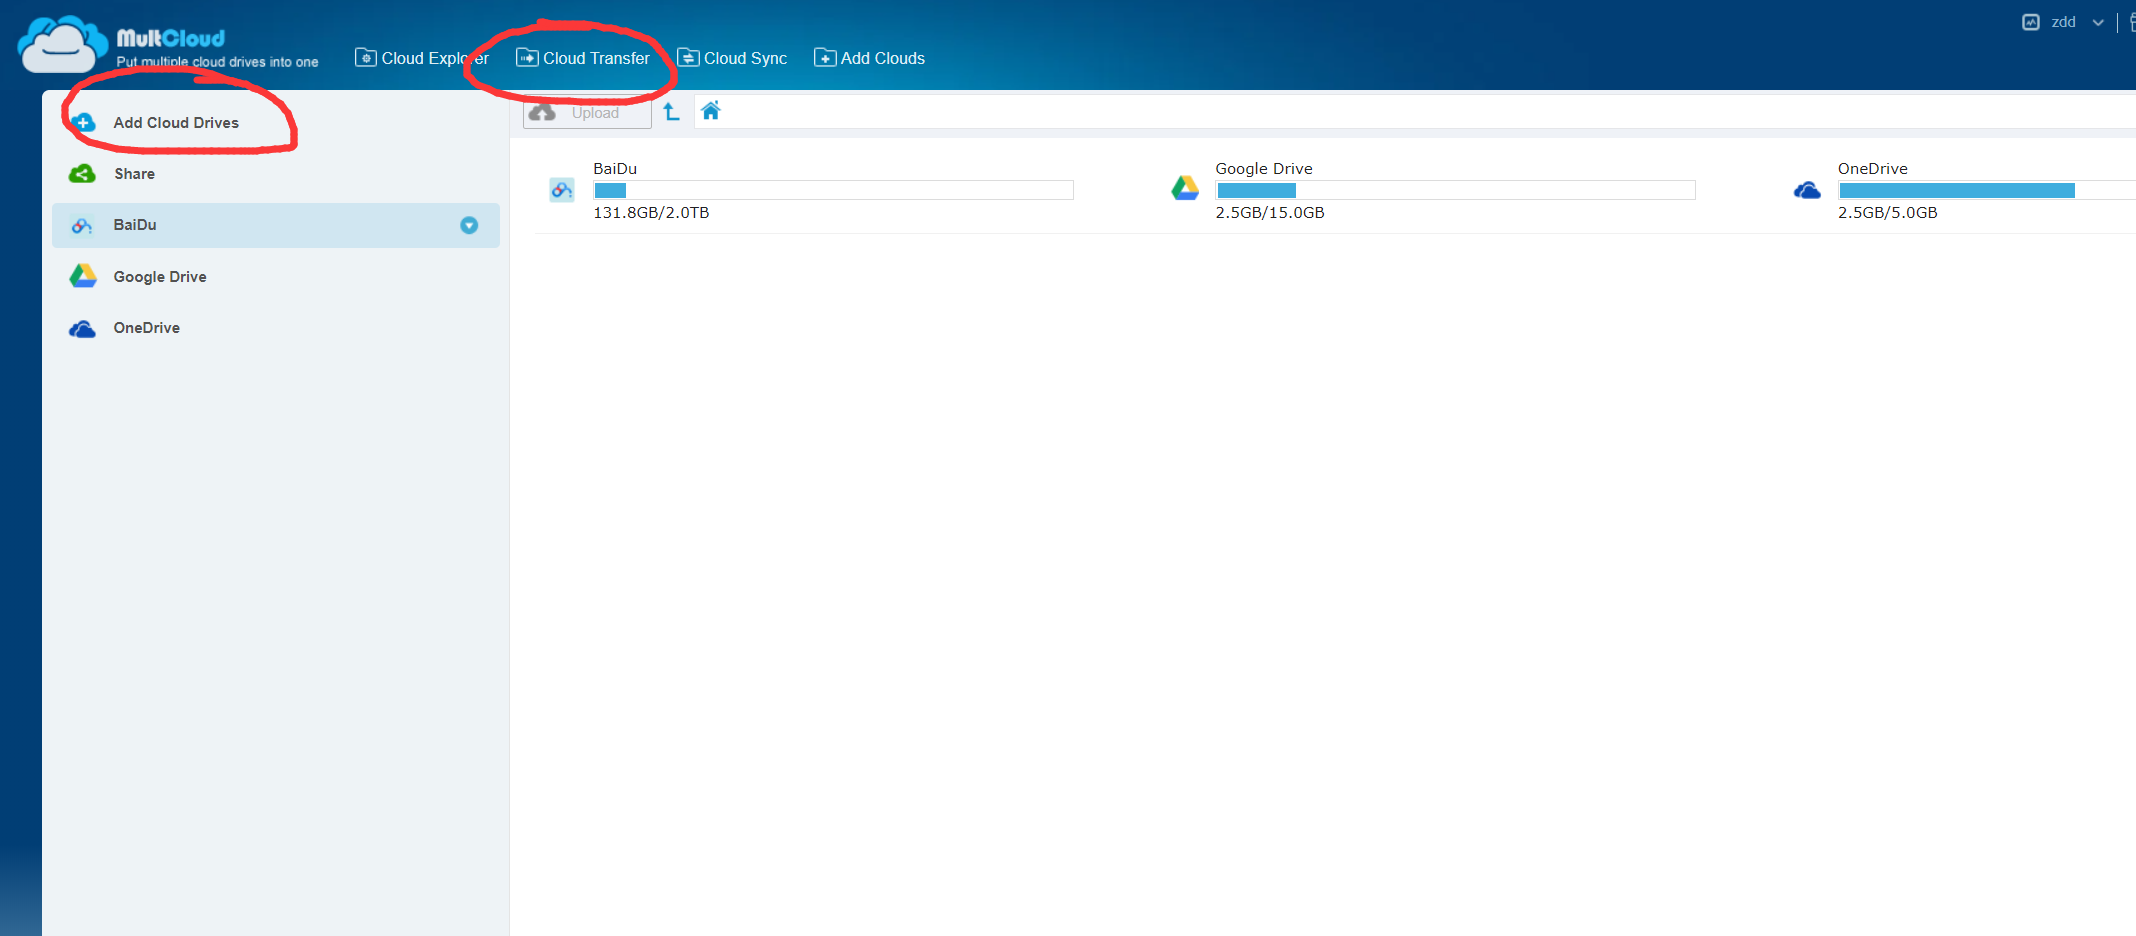Click the Upload button
The height and width of the screenshot is (936, 2136).
[x=587, y=113]
